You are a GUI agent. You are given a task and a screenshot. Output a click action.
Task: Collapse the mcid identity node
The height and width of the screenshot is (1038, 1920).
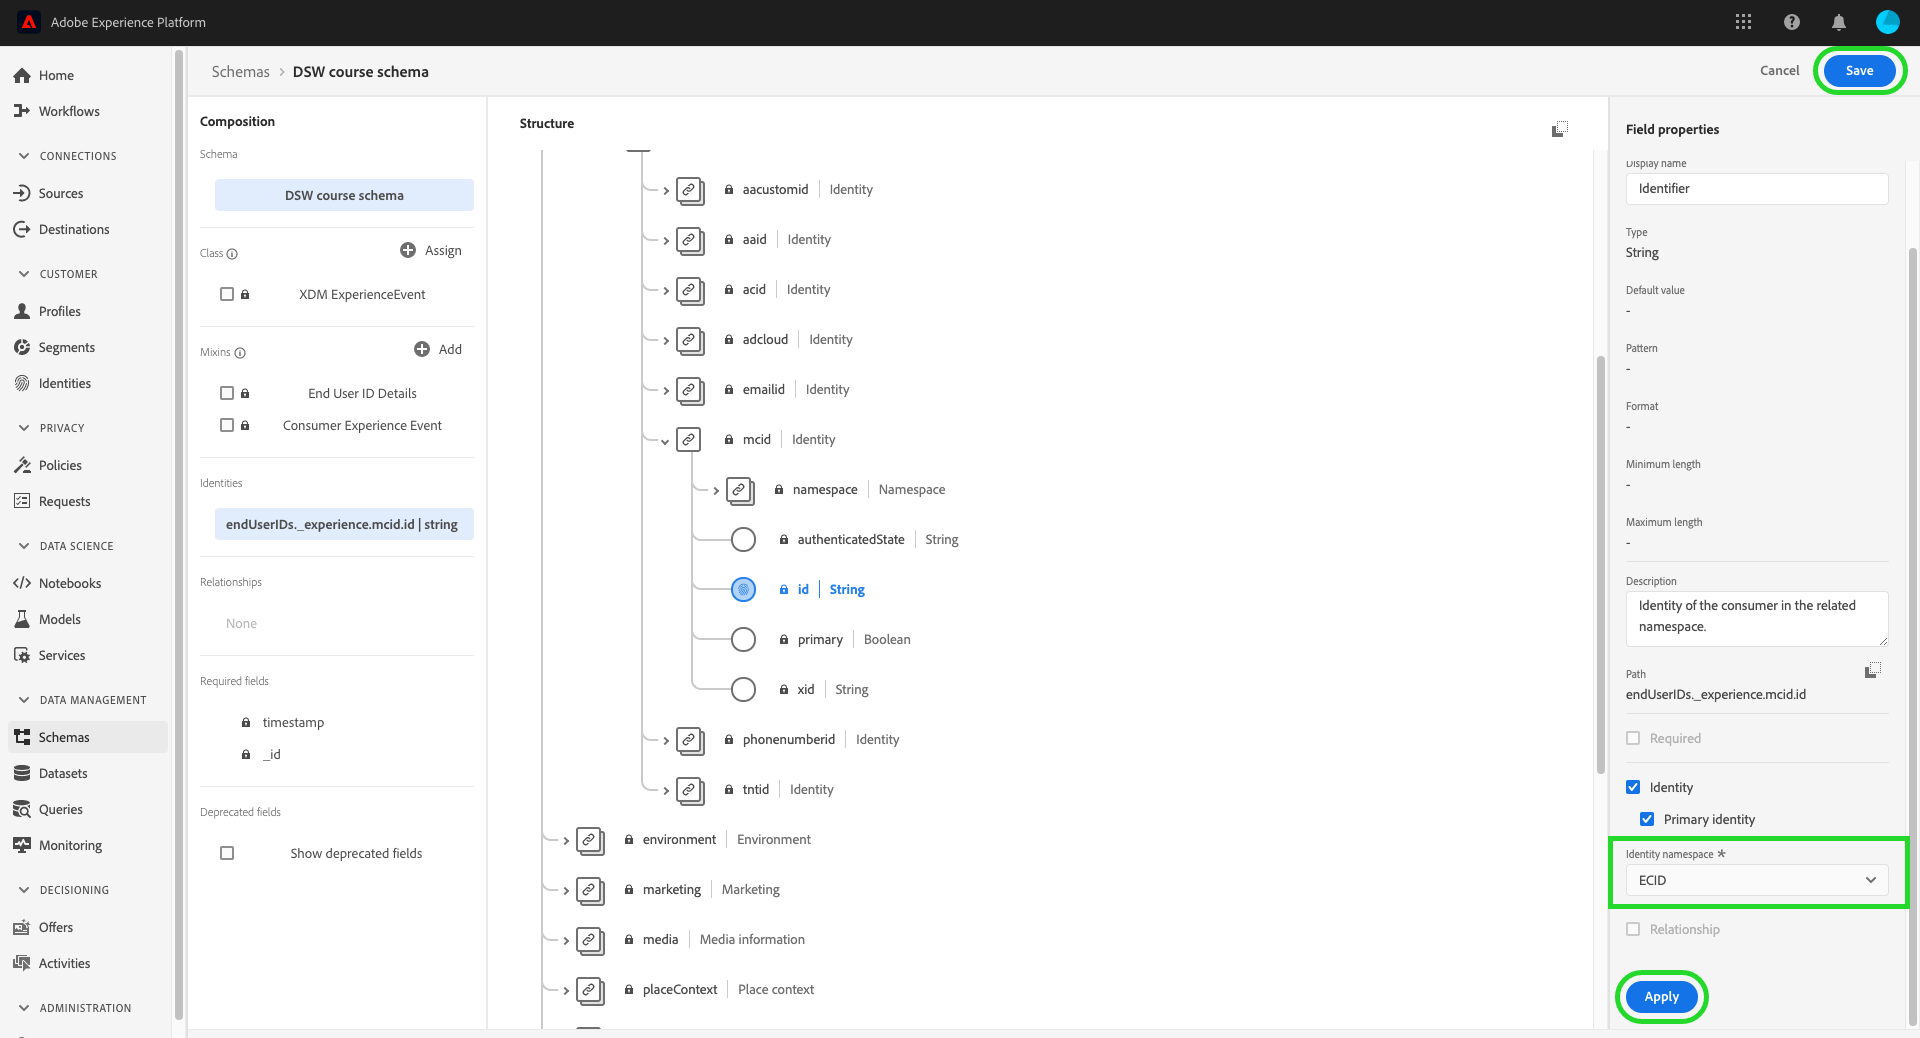point(665,440)
